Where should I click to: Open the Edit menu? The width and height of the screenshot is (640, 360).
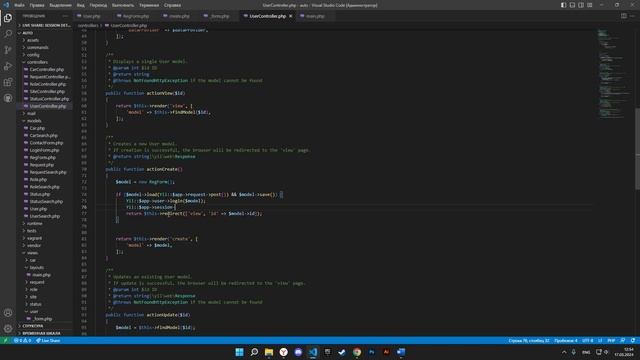coord(37,5)
